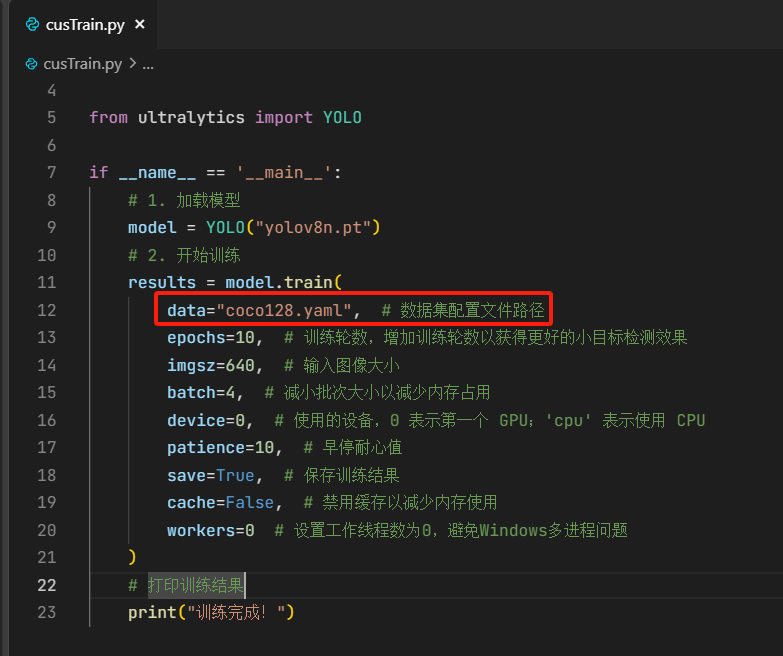Click the breadcrumb chevron separator
The height and width of the screenshot is (656, 783).
coord(132,63)
